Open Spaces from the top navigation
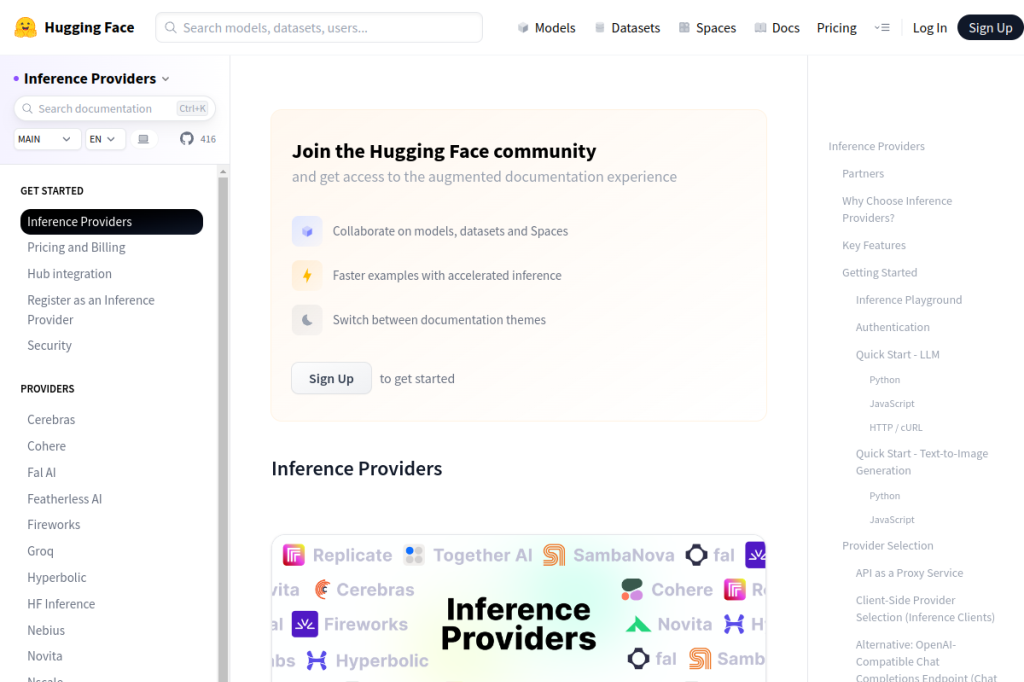1024x682 pixels. click(x=707, y=27)
